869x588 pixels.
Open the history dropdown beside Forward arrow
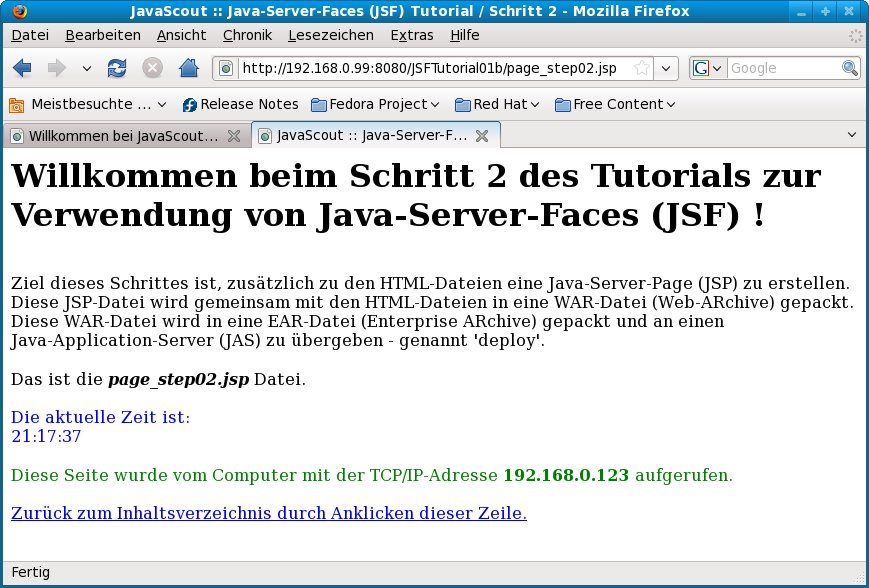click(86, 68)
